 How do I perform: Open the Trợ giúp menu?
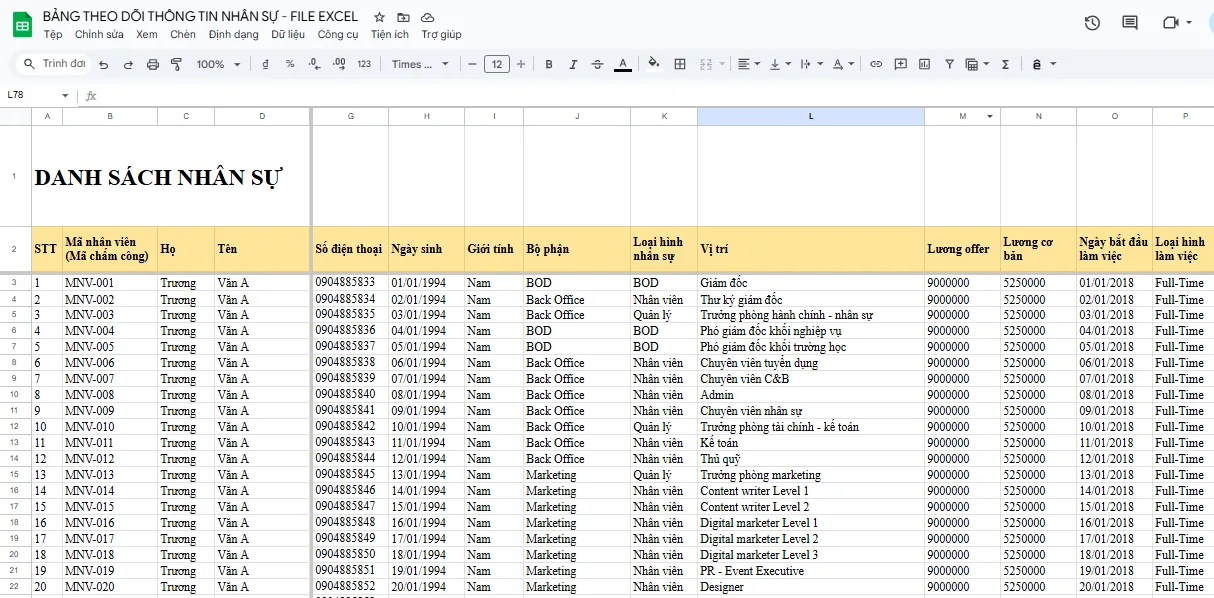pos(441,34)
